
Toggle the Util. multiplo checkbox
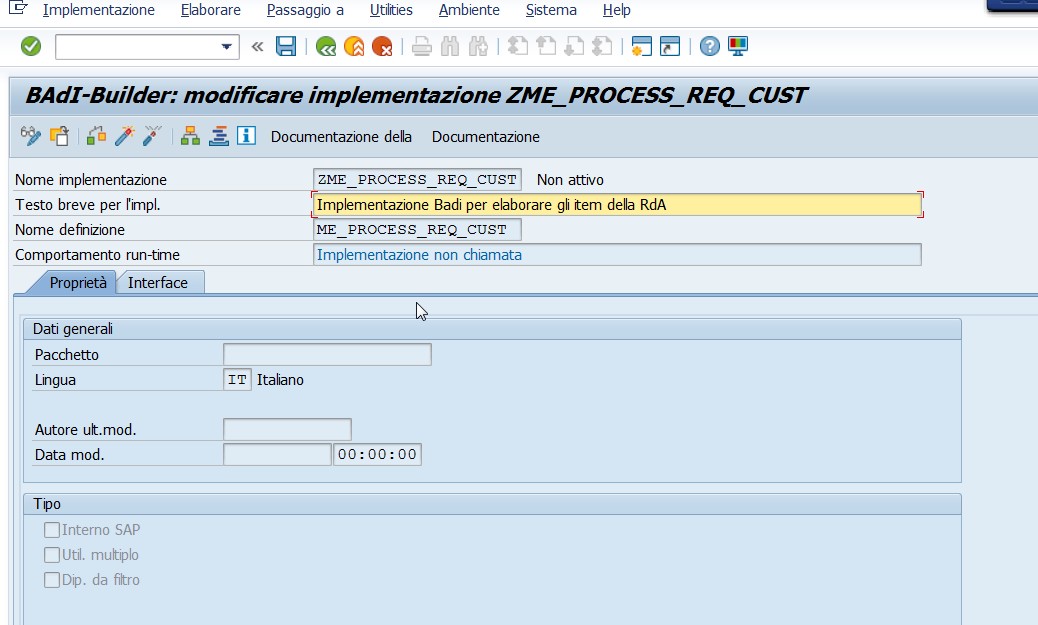[x=50, y=555]
